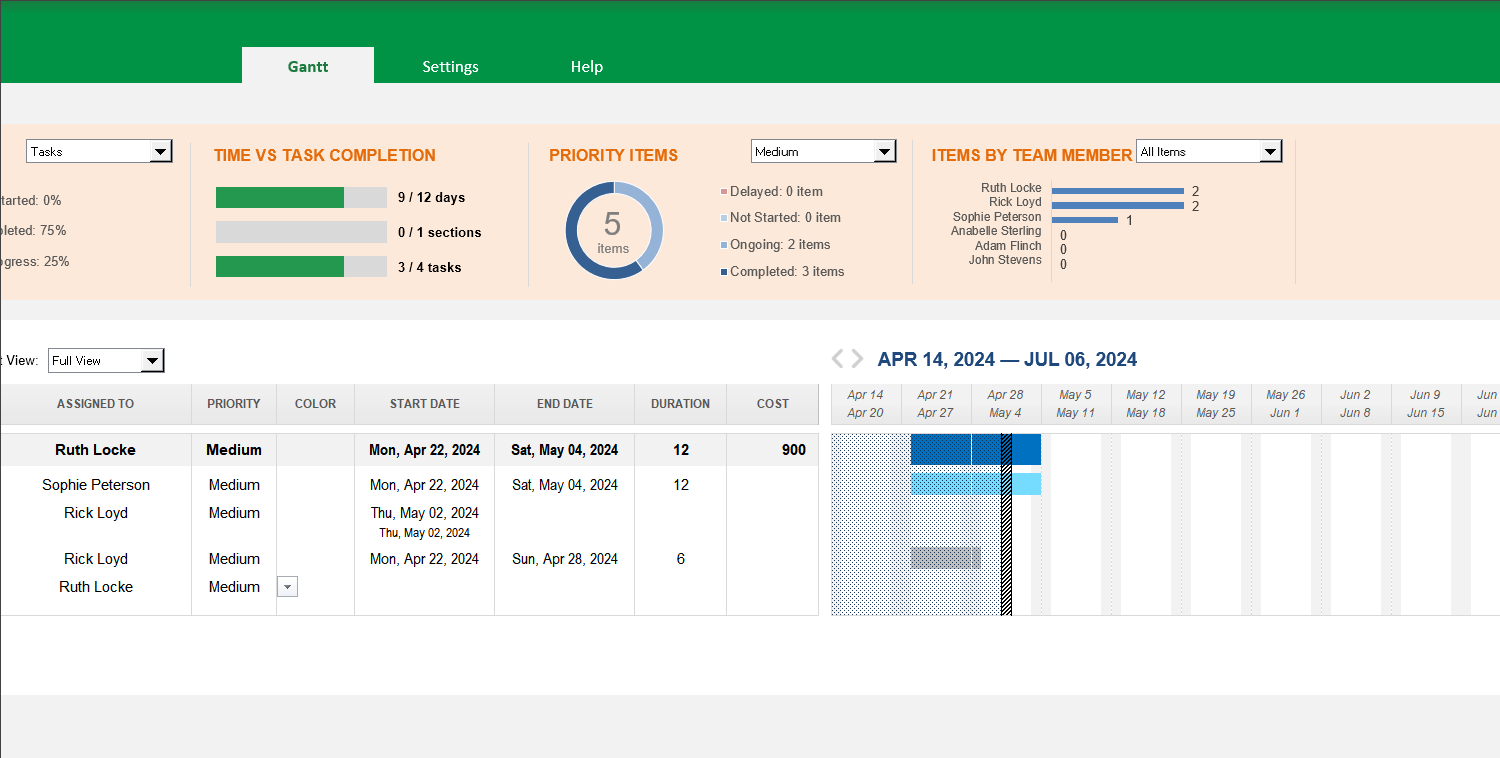Open the color picker in Ruth Locke's row
Screen dimensions: 1500x758
point(287,586)
